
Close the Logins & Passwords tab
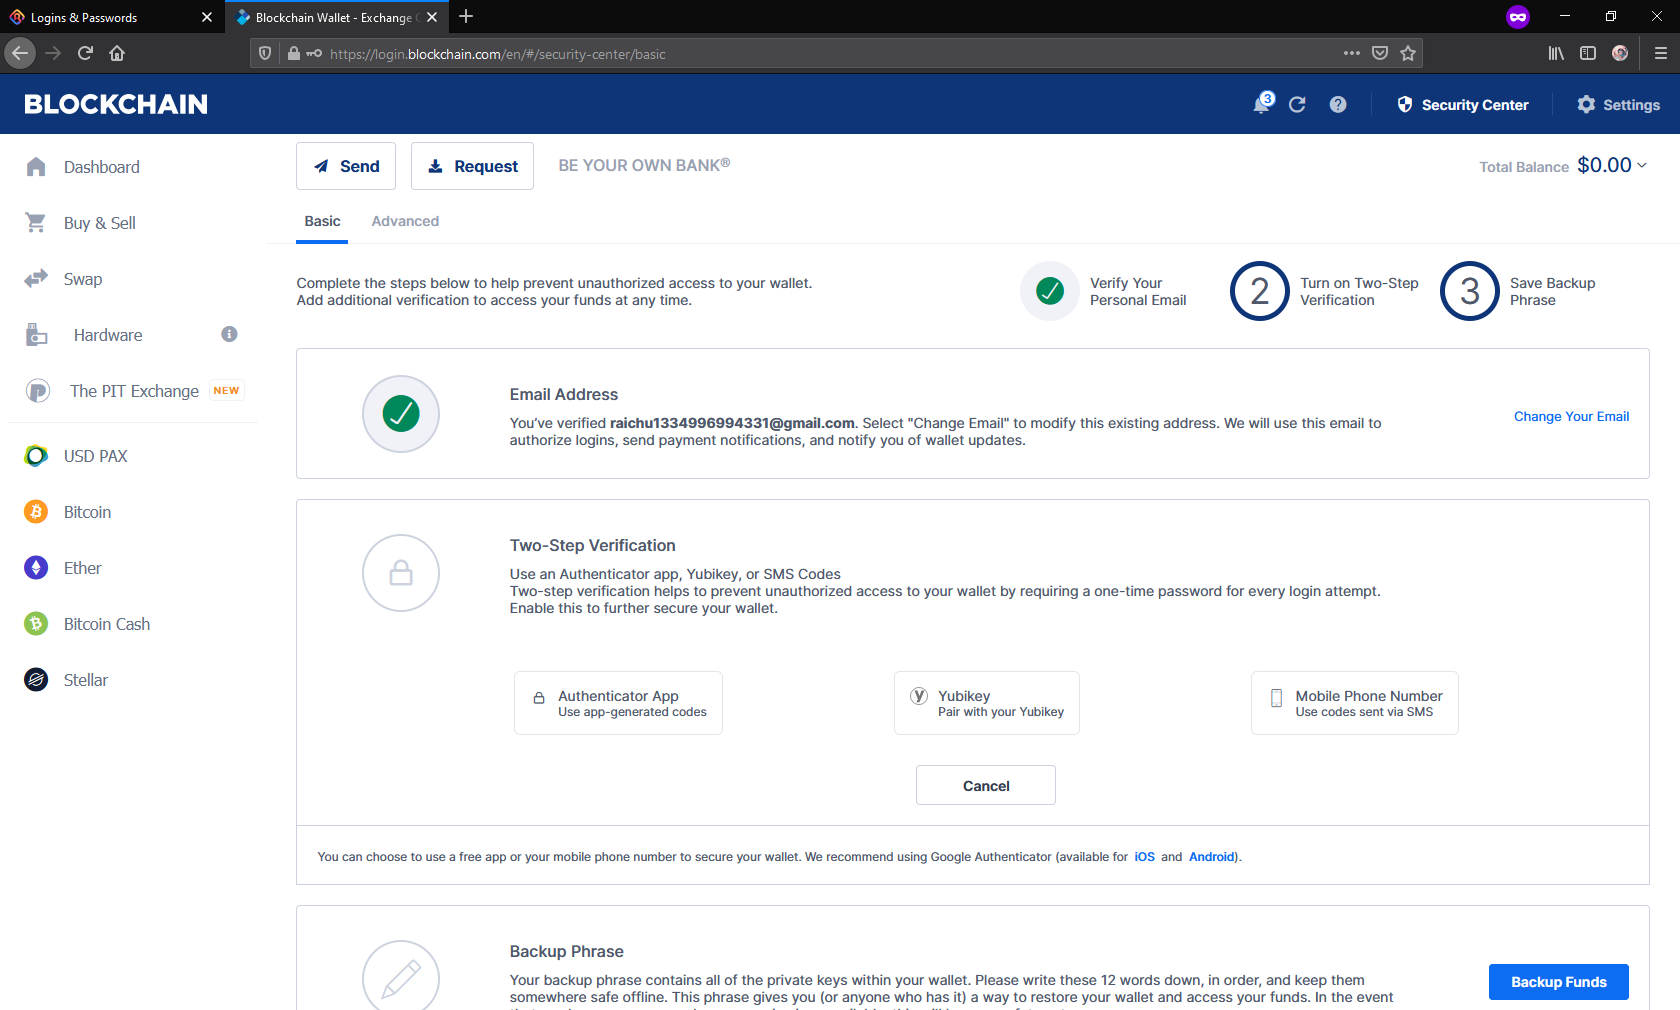(207, 17)
